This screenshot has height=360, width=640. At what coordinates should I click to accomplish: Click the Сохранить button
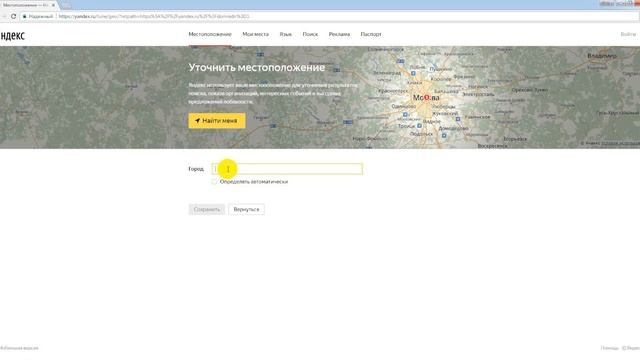[207, 209]
